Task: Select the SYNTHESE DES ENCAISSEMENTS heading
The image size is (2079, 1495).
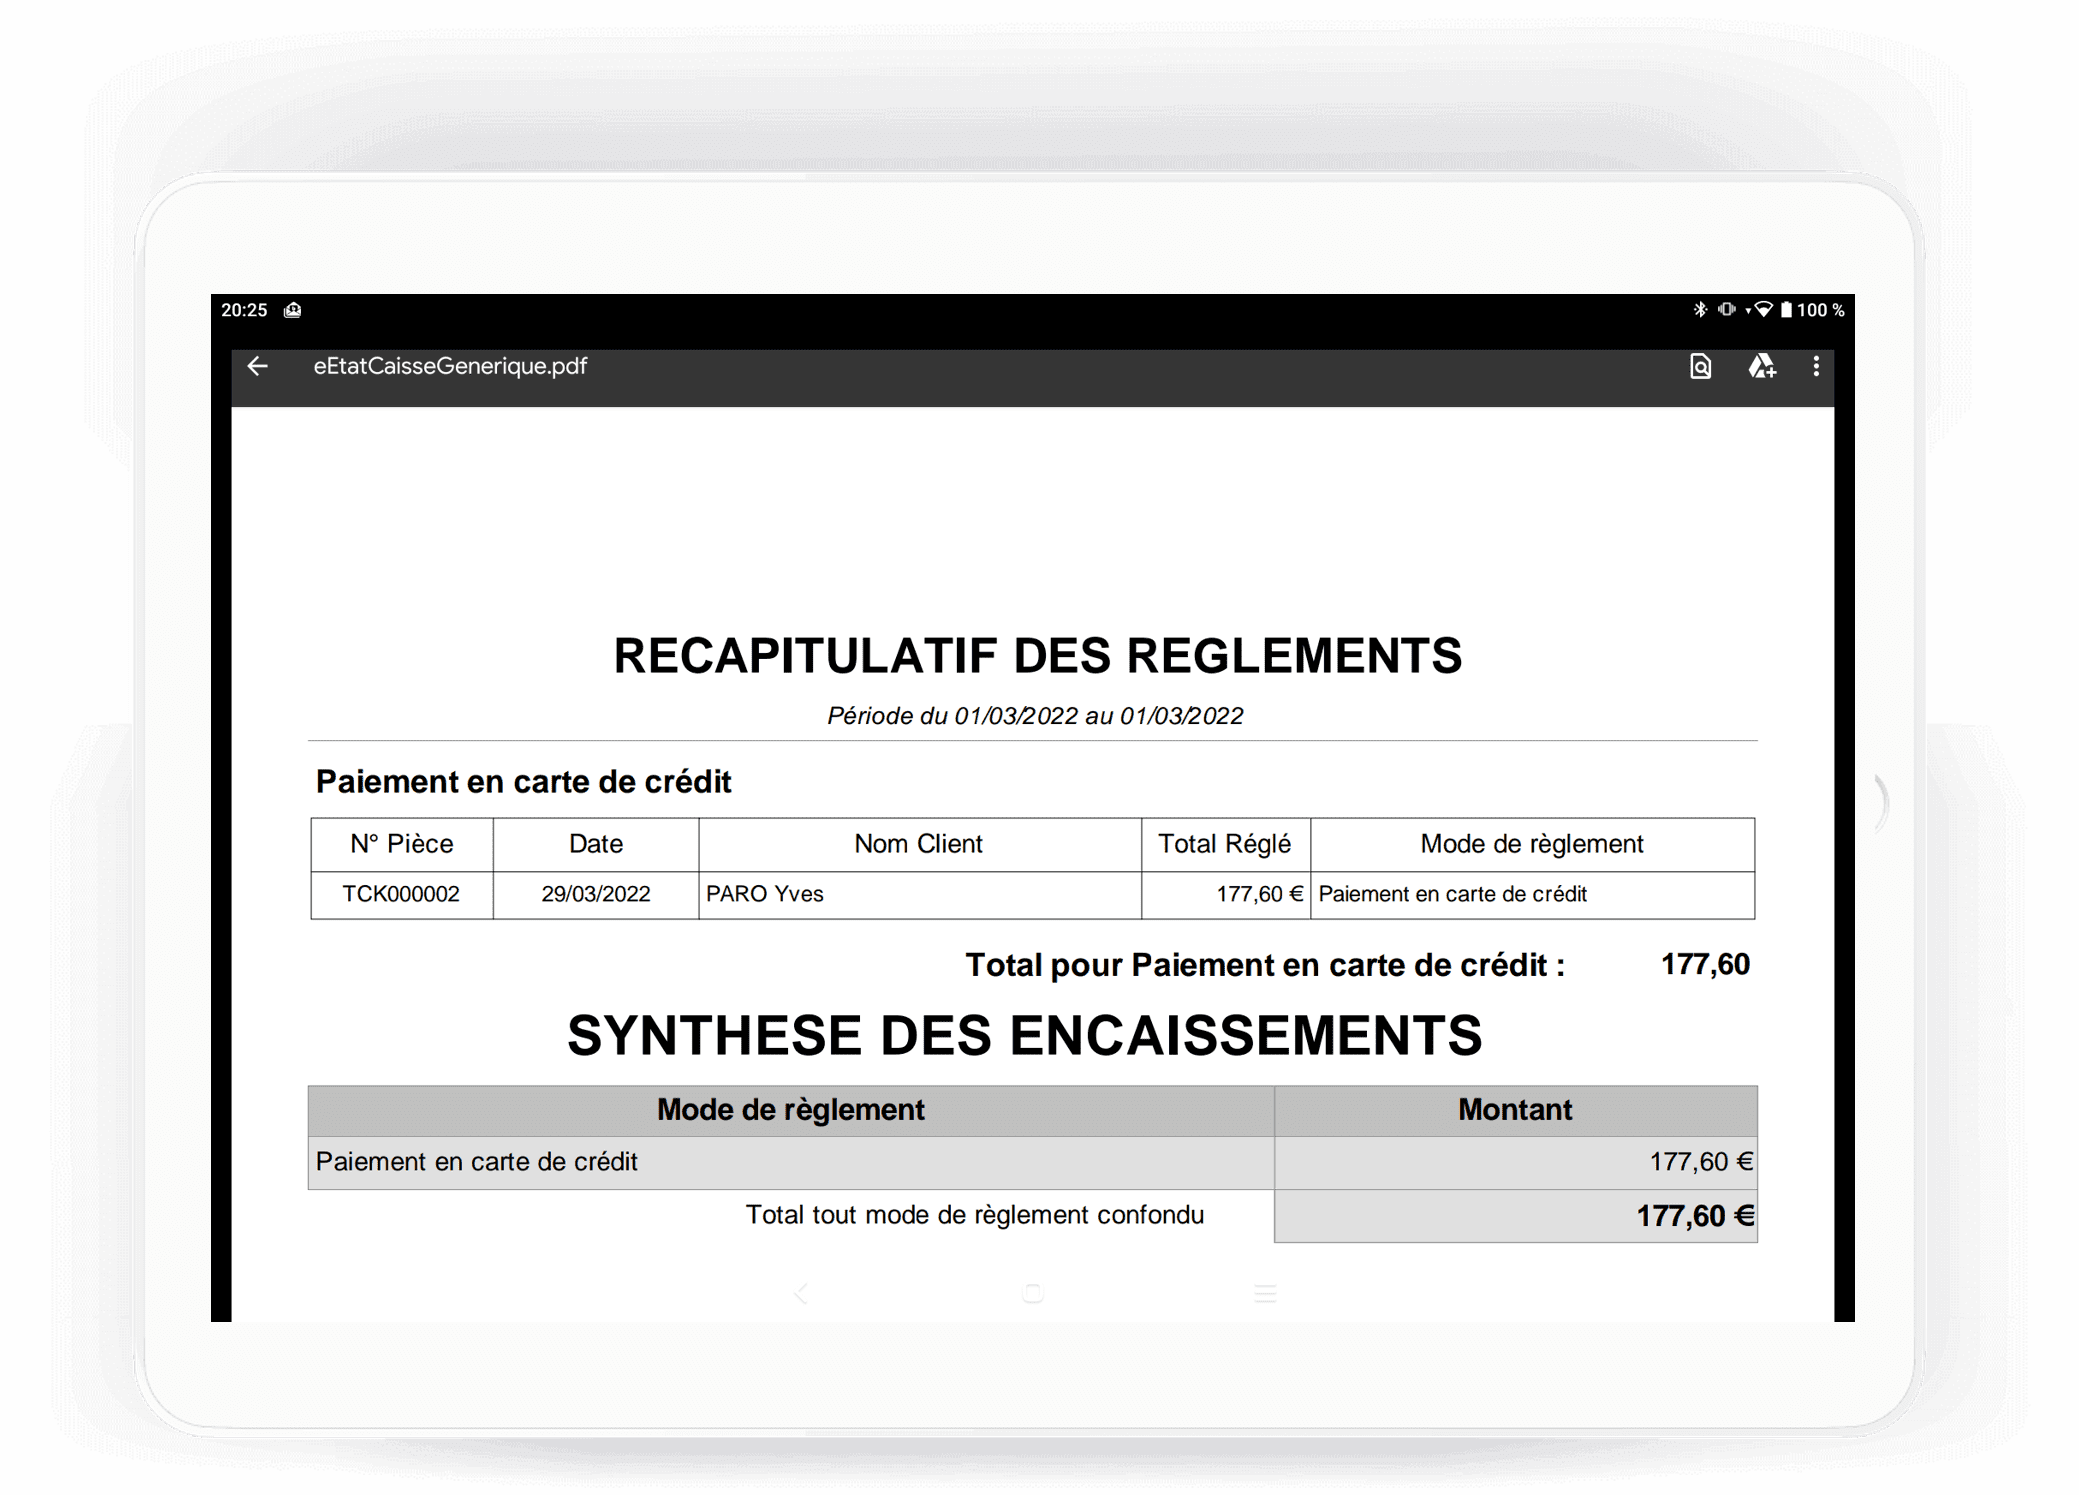Action: click(1024, 1035)
